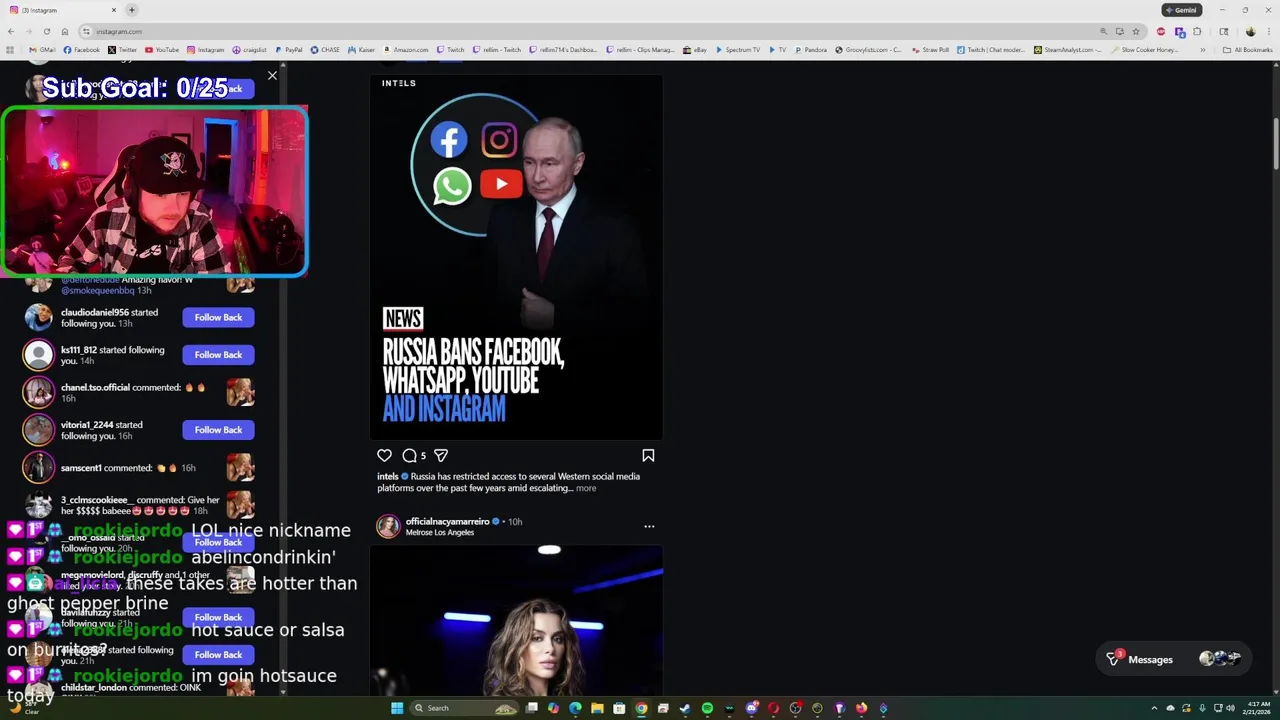Open Discord from the taskbar

tap(751, 708)
